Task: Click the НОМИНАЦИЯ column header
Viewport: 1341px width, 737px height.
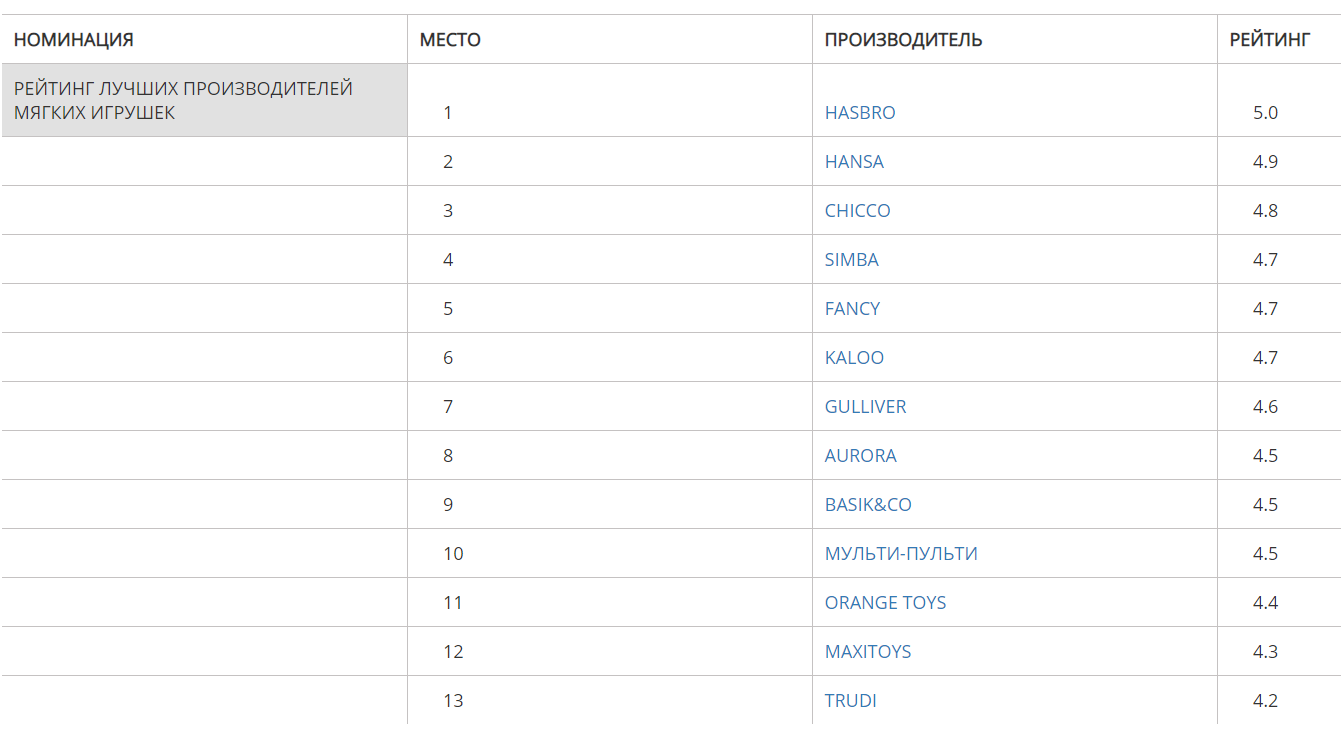Action: (73, 40)
